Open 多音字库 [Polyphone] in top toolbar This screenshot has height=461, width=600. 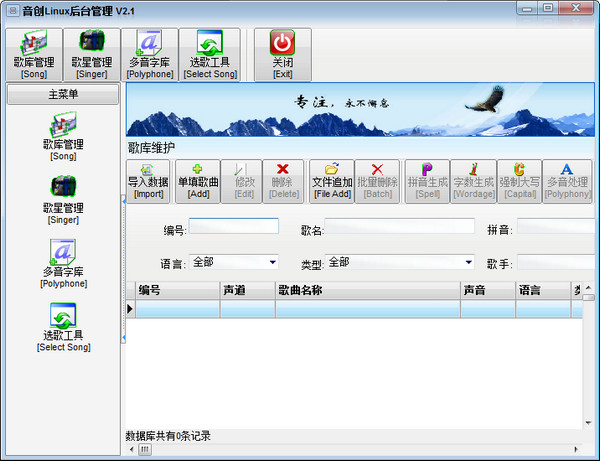pyautogui.click(x=150, y=54)
